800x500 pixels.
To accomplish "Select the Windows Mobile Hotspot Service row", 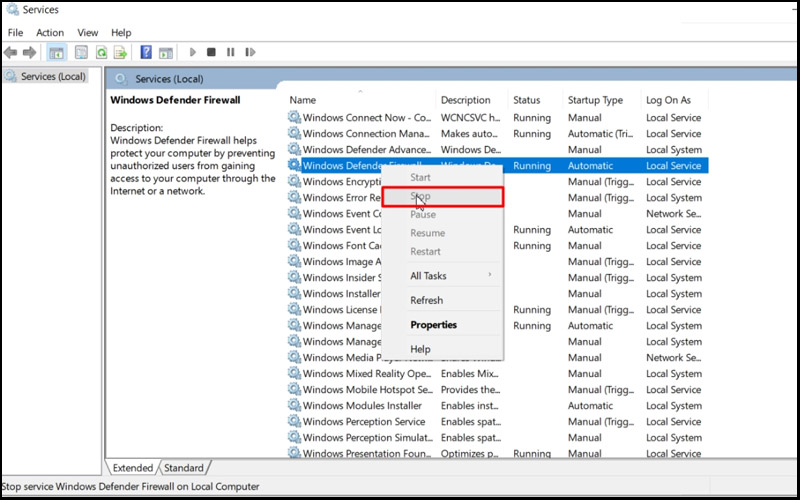I will (497, 389).
